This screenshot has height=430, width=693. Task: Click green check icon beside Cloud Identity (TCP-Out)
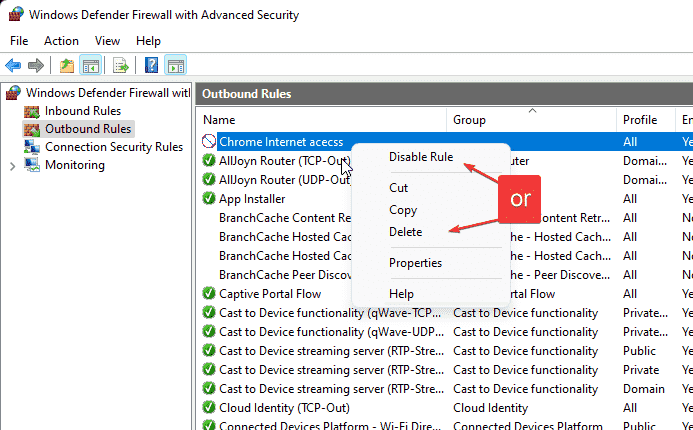click(x=208, y=407)
